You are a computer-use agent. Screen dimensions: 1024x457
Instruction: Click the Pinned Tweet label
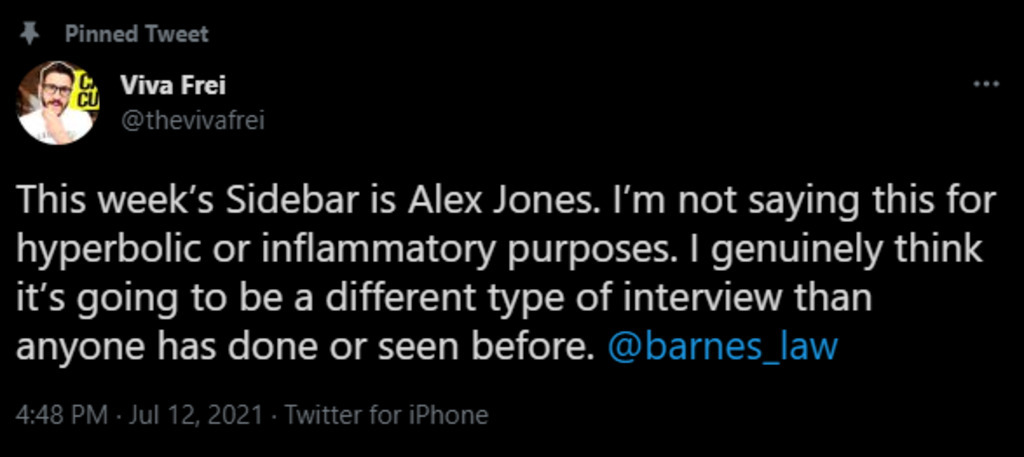click(x=137, y=34)
